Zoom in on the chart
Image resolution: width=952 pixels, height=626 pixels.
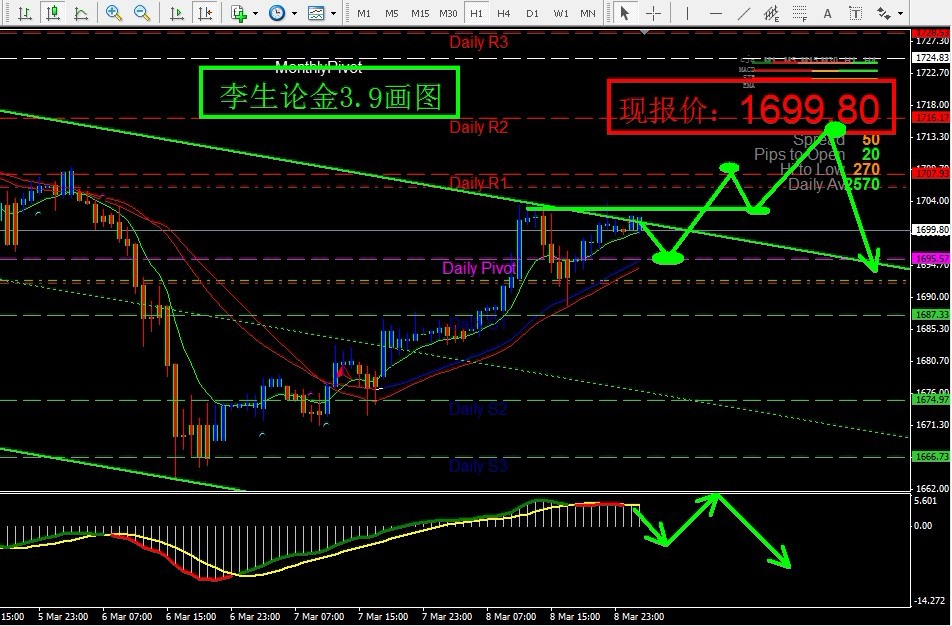(x=114, y=13)
